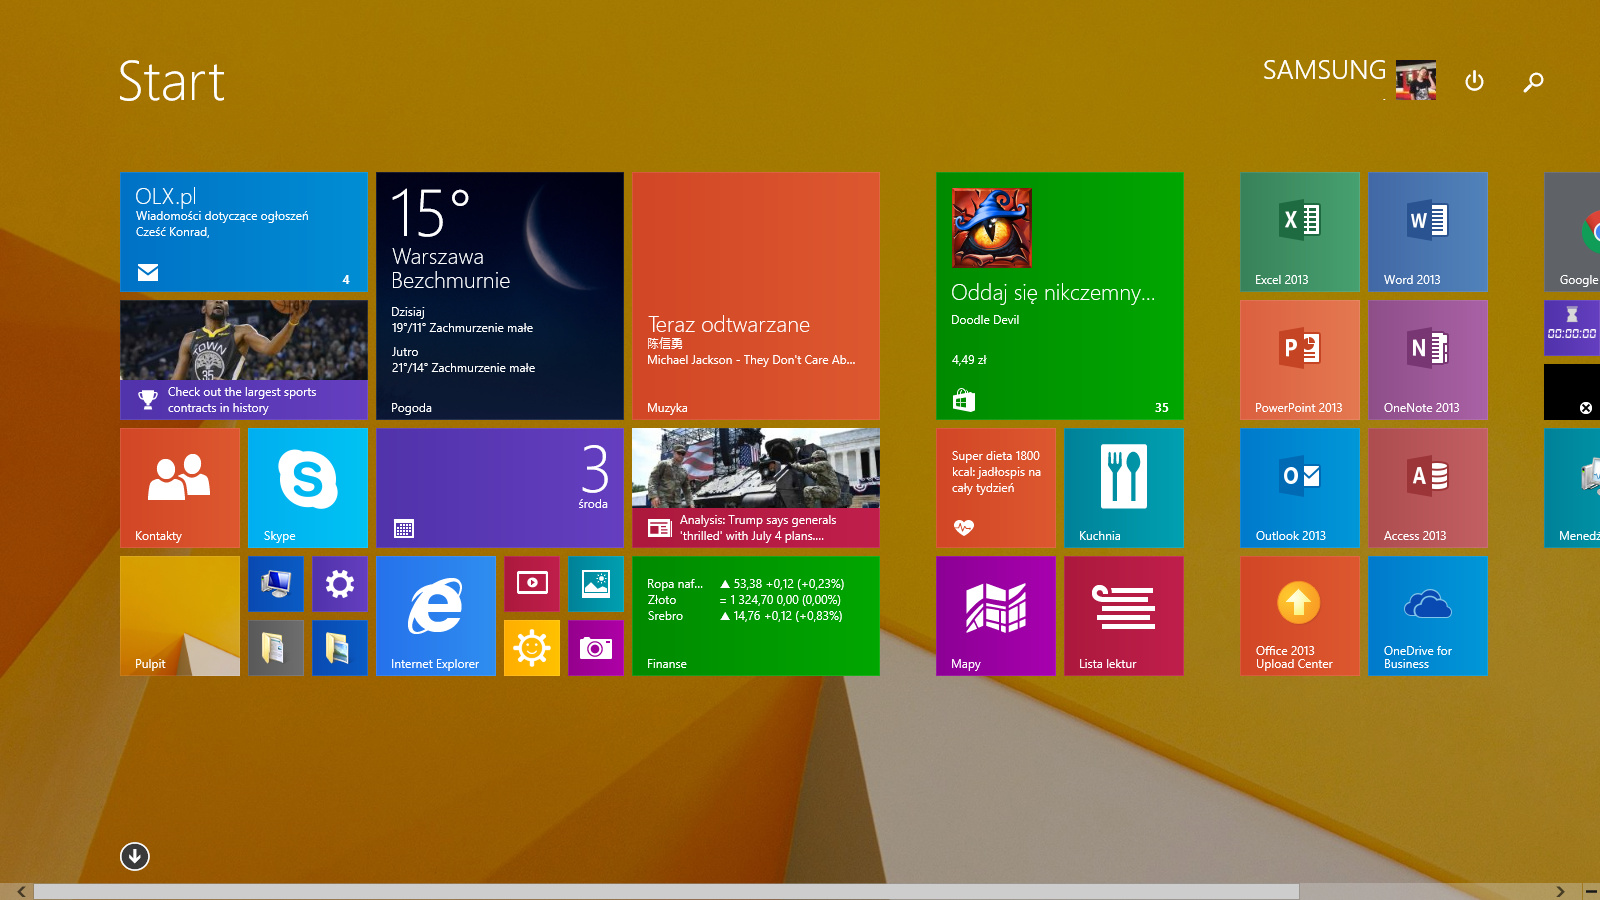Screen dimensions: 1600x900
Task: Open the Video app tile
Action: pyautogui.click(x=532, y=584)
